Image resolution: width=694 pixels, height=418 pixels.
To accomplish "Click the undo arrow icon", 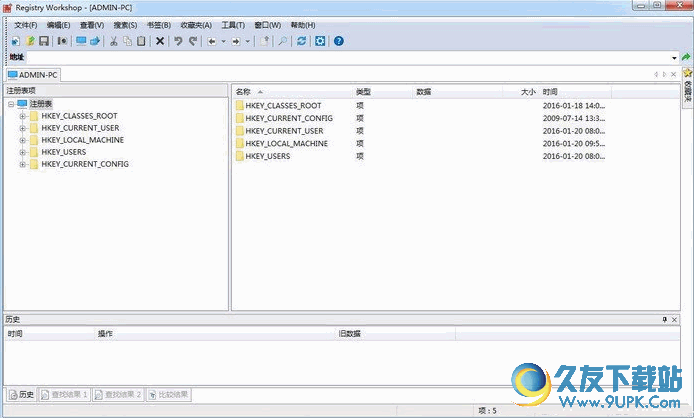I will click(x=178, y=41).
